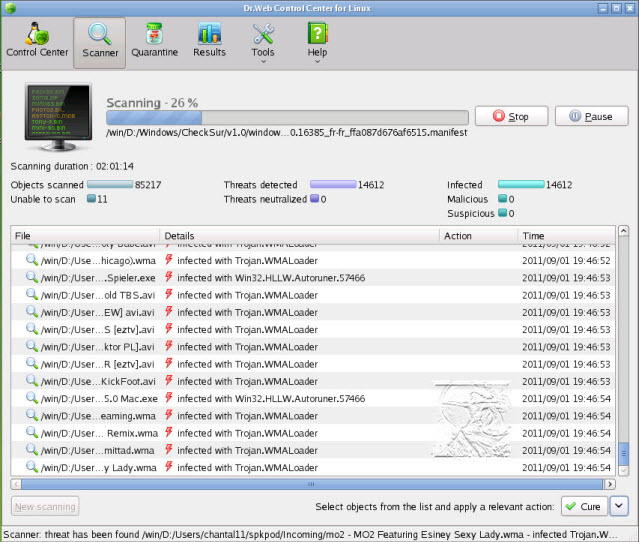Open the Cure action dropdown arrow
This screenshot has width=639, height=542.
(619, 506)
